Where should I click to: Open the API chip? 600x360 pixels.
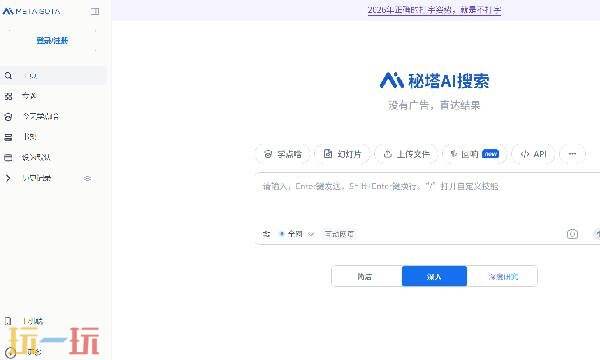tap(533, 154)
